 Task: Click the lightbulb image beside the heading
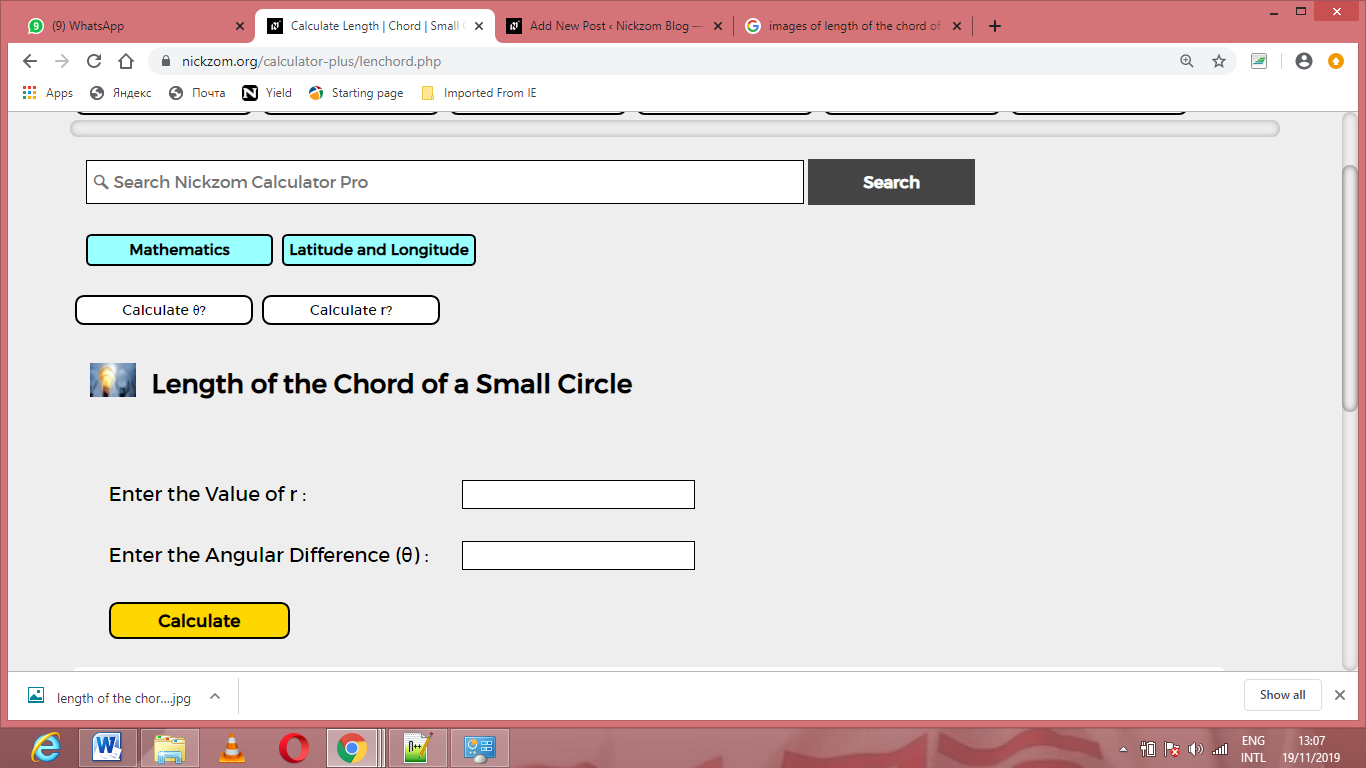pos(113,381)
